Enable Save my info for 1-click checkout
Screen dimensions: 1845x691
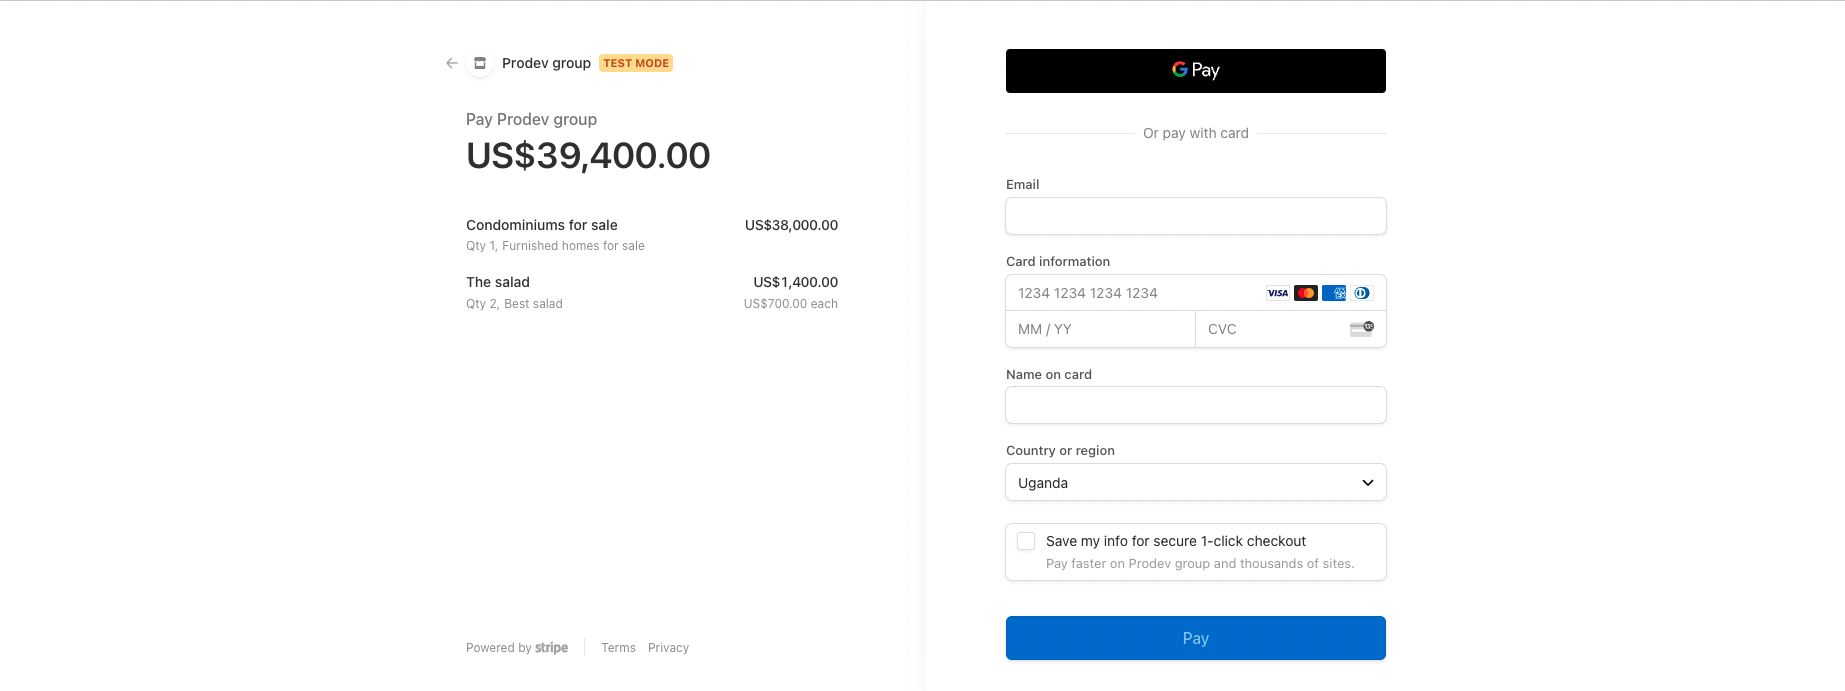tap(1025, 540)
